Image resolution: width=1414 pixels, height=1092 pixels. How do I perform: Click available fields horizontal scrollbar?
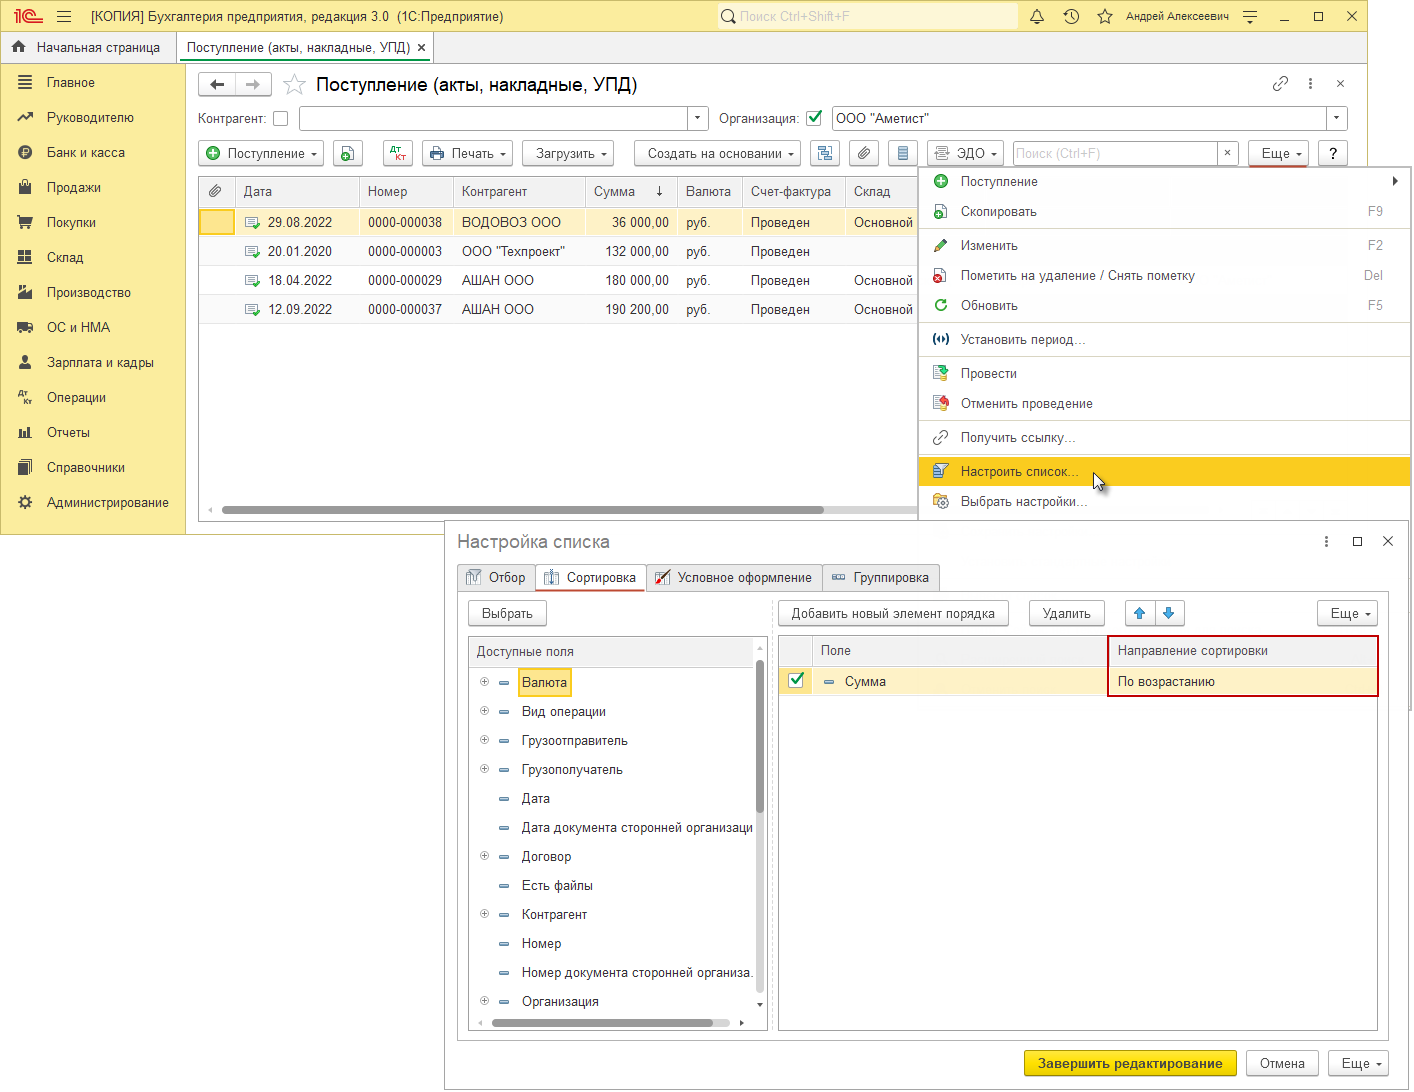[x=602, y=1023]
